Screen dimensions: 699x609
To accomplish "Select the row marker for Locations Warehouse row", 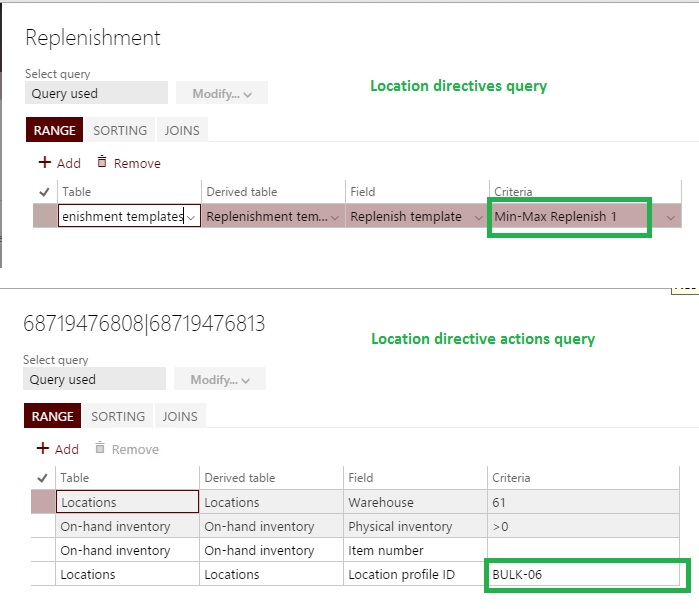I will point(43,502).
